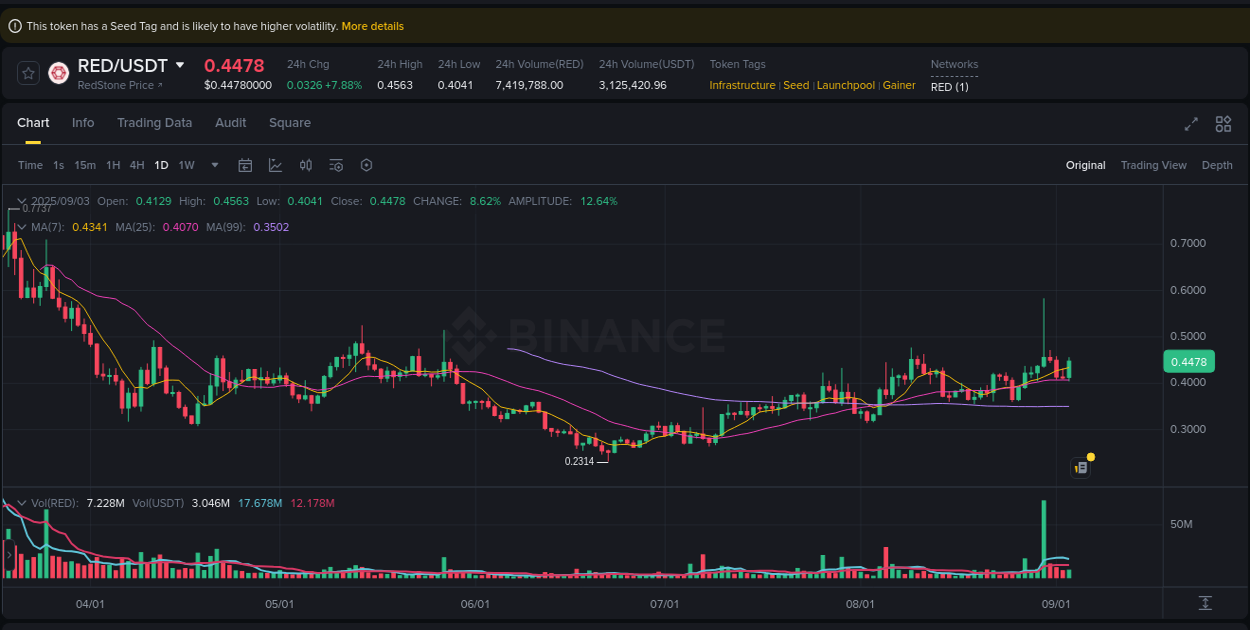Toggle the favorite star for RED/USDT
Image resolution: width=1250 pixels, height=630 pixels.
[27, 72]
